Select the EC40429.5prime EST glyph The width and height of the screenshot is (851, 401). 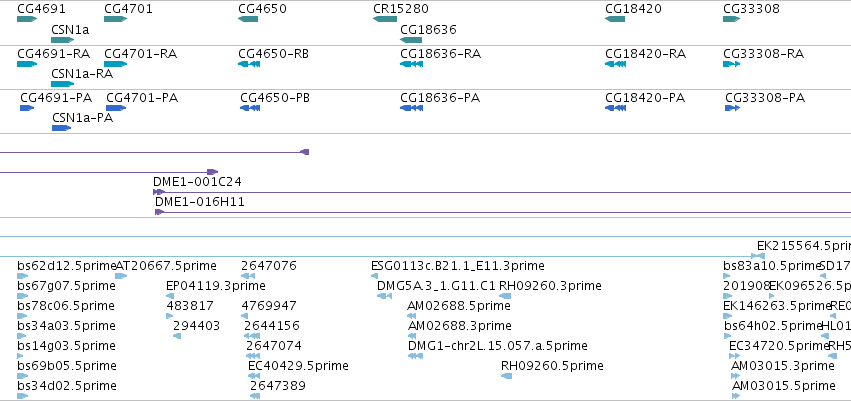pyautogui.click(x=254, y=376)
